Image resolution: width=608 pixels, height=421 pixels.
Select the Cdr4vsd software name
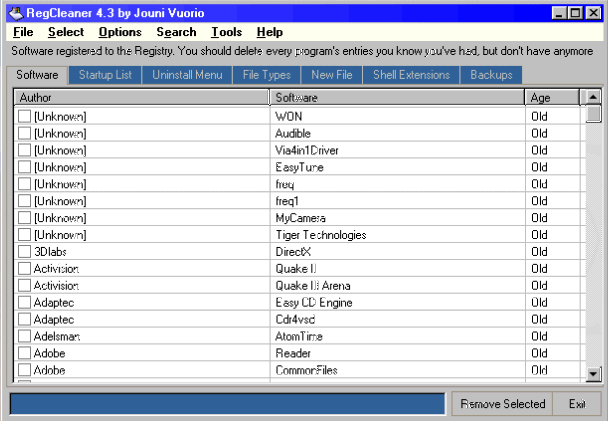295,319
